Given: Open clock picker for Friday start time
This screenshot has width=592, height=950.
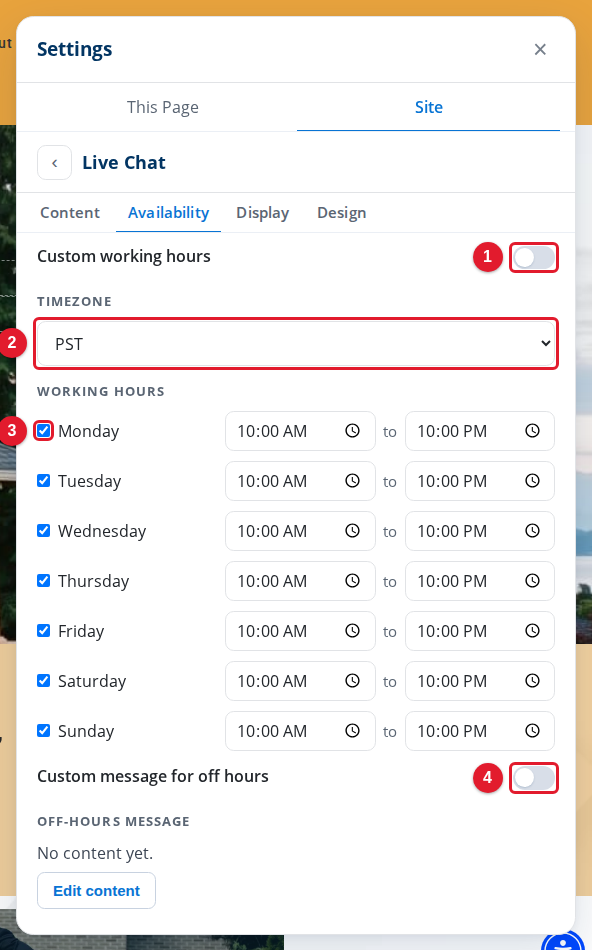Looking at the screenshot, I should tap(353, 631).
